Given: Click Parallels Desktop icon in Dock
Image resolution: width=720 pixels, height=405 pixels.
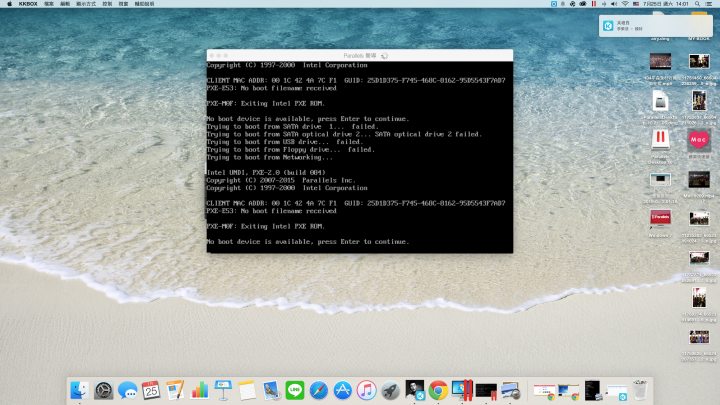Looking at the screenshot, I should (x=462, y=390).
